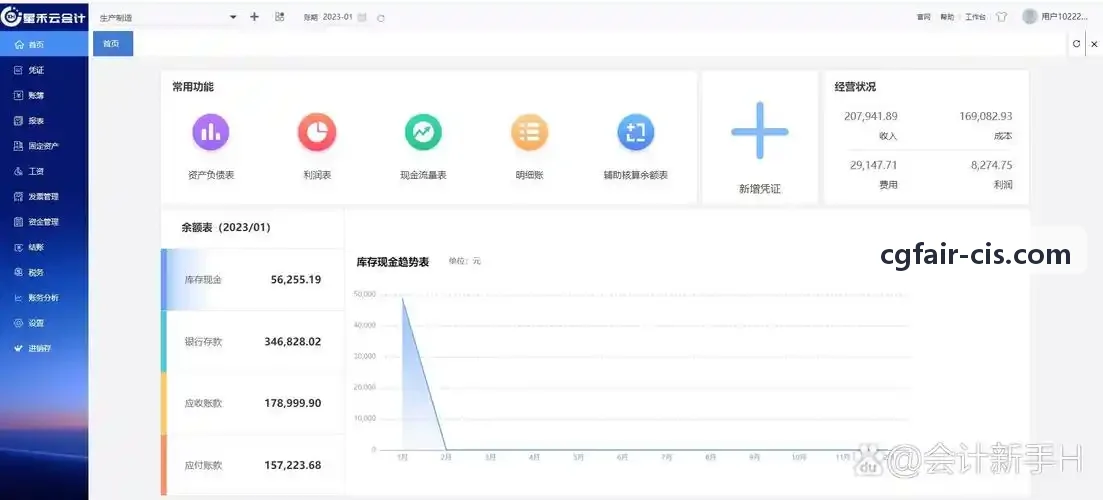Viewport: 1103px width, 500px height.
Task: Click the 辅助核算余额表 blue icon
Action: (x=635, y=132)
